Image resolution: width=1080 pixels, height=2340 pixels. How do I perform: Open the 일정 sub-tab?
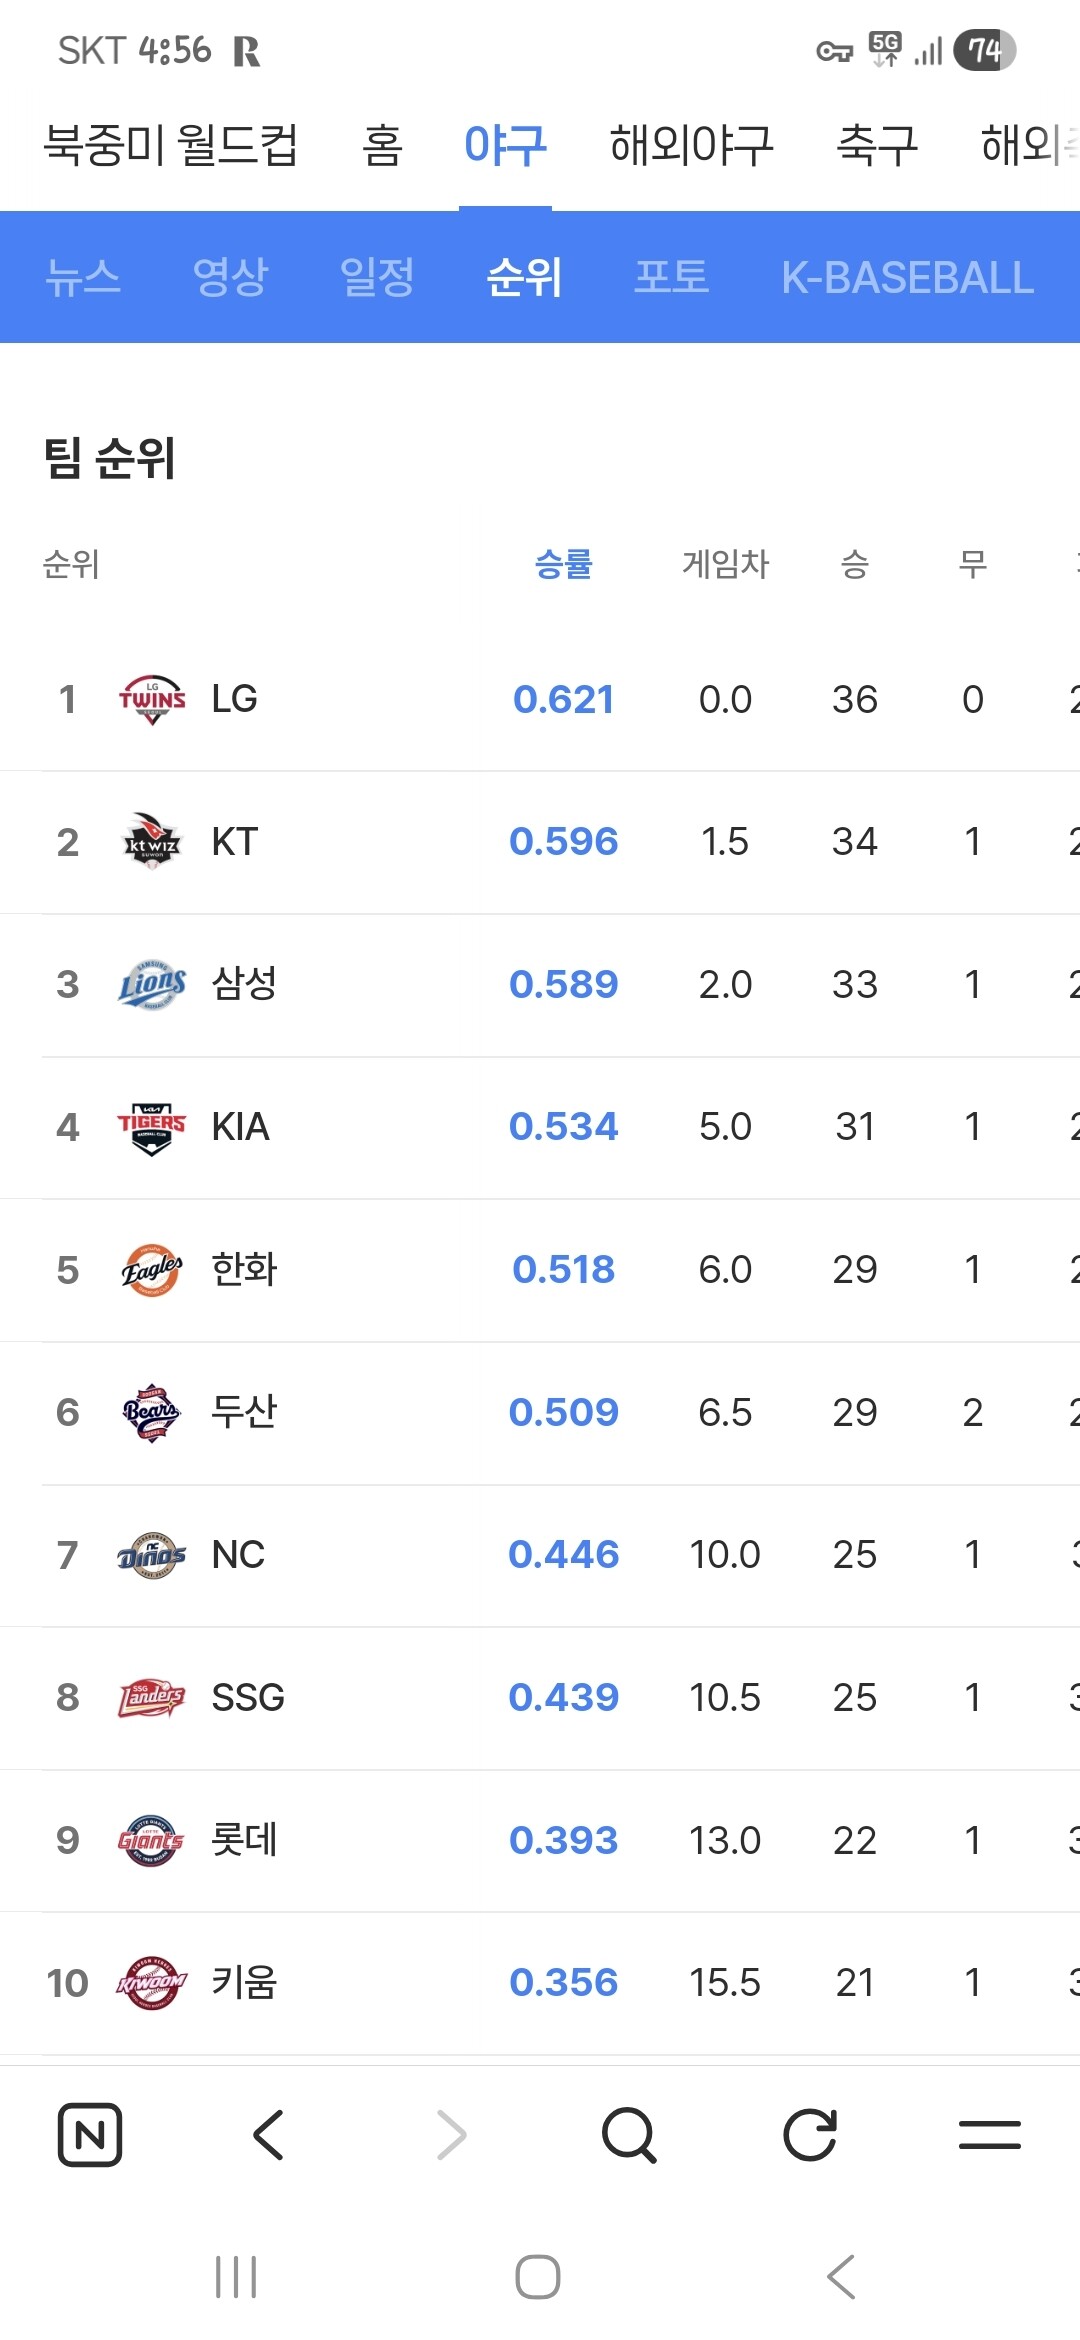(x=377, y=277)
